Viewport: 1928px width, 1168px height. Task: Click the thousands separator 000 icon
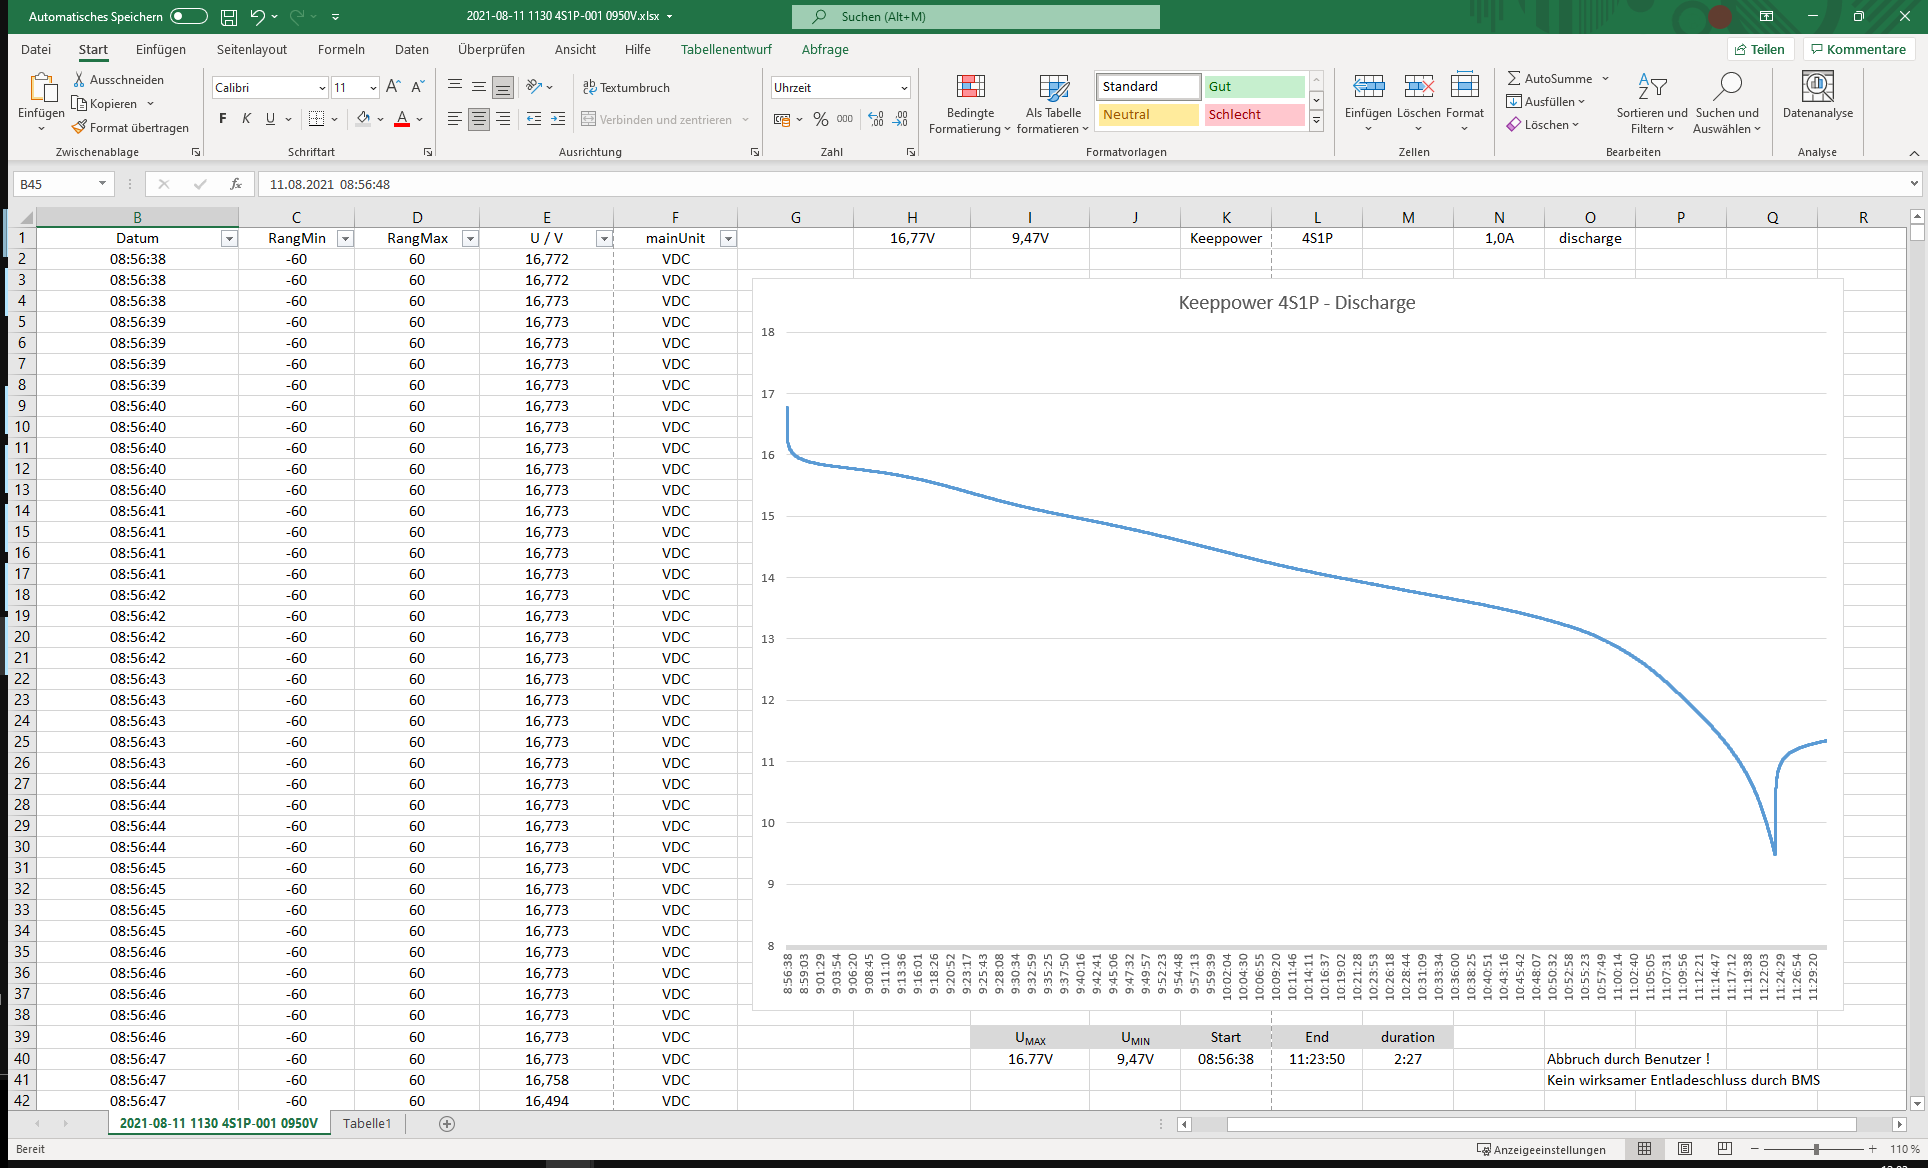[845, 119]
